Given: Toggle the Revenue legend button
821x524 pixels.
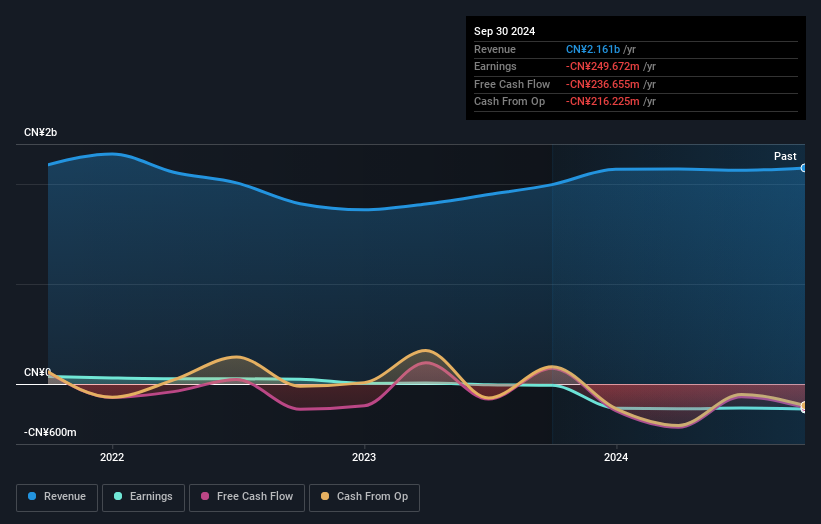Looking at the screenshot, I should click(57, 497).
